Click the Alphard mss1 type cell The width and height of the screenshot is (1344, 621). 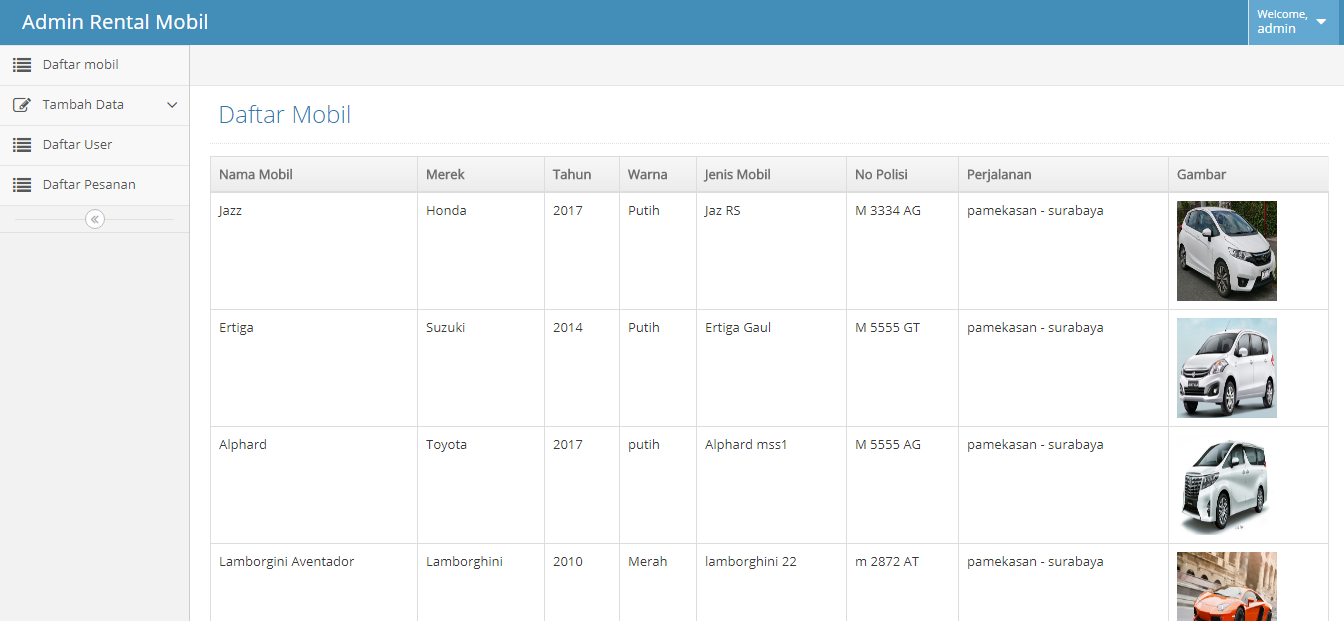(x=771, y=485)
